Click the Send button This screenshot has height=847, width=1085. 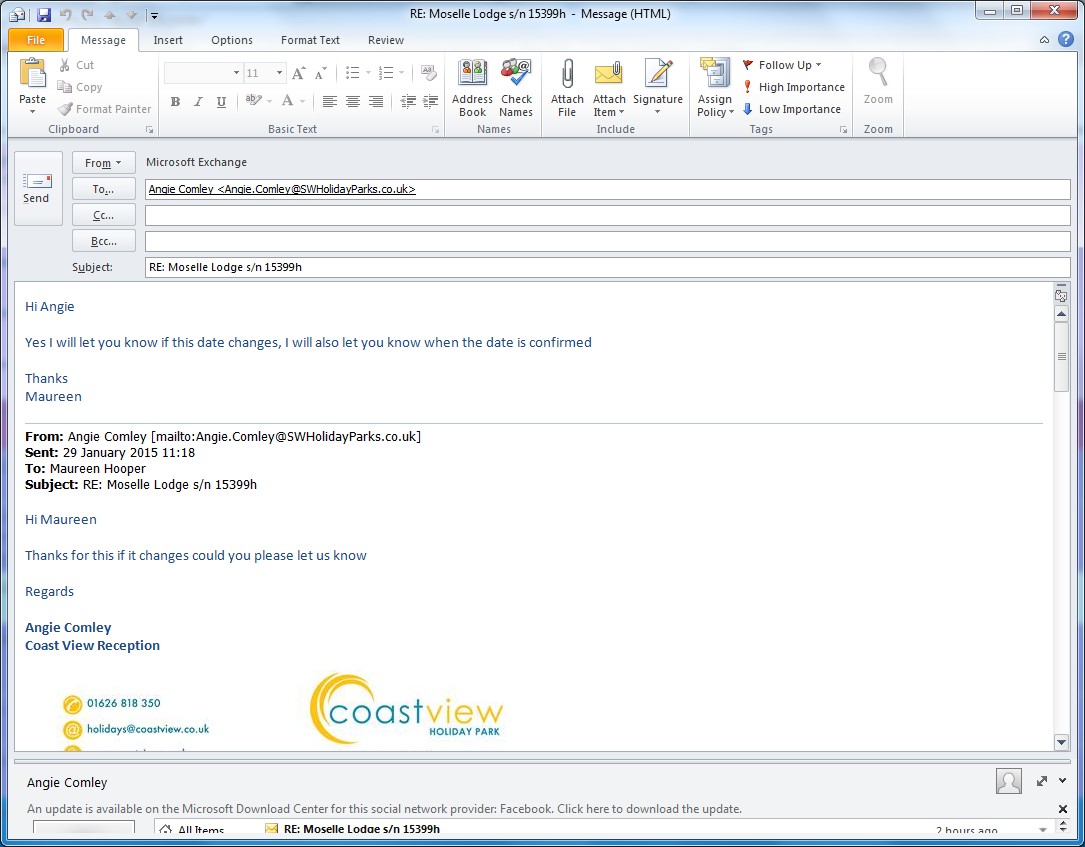click(x=37, y=188)
